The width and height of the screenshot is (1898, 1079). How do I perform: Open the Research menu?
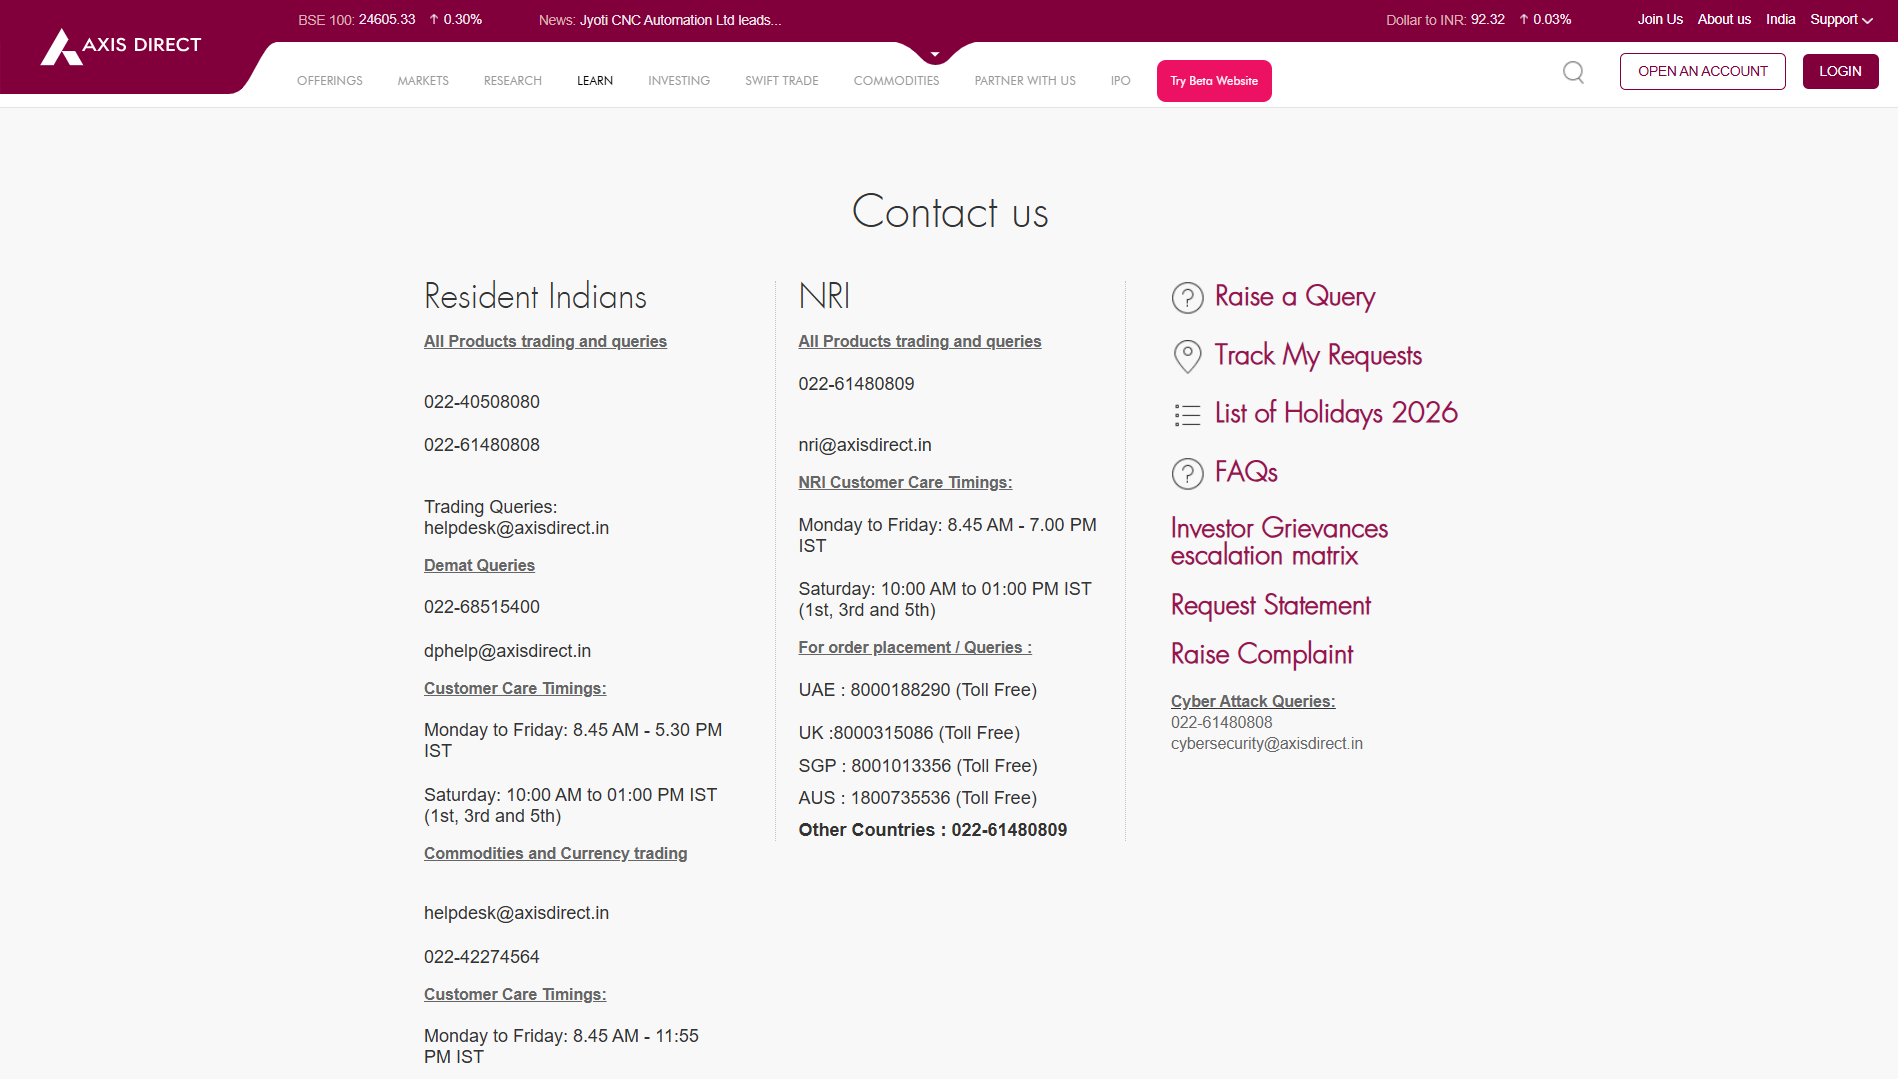coord(513,81)
